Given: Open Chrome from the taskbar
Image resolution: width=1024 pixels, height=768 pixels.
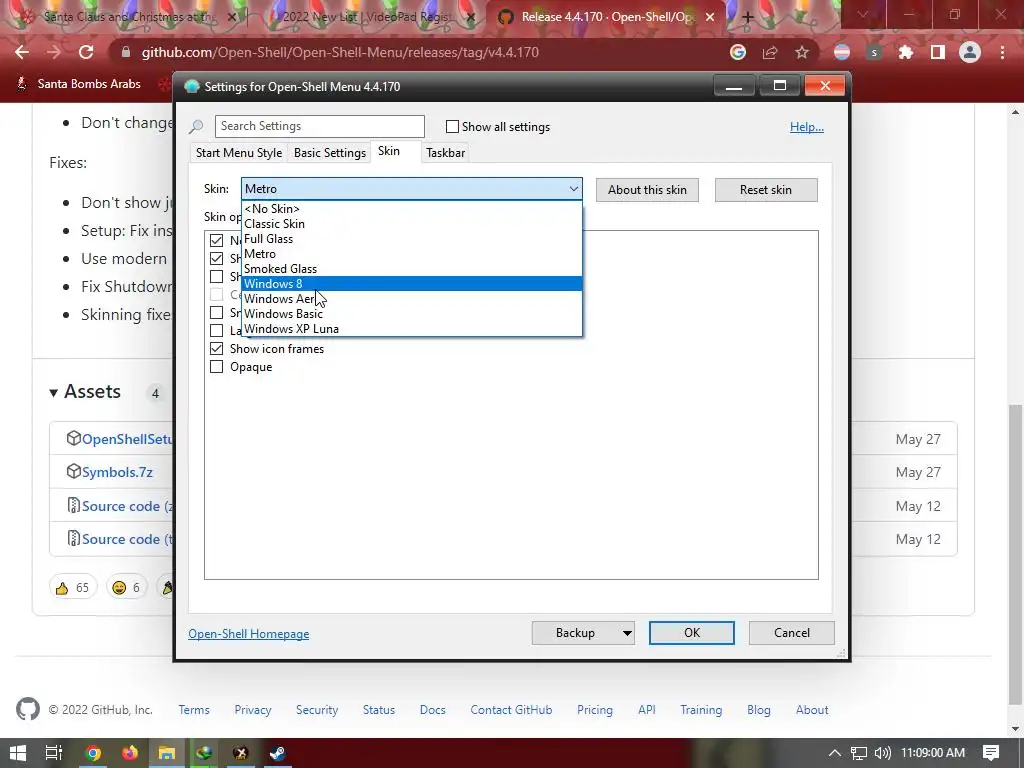Looking at the screenshot, I should (x=93, y=753).
